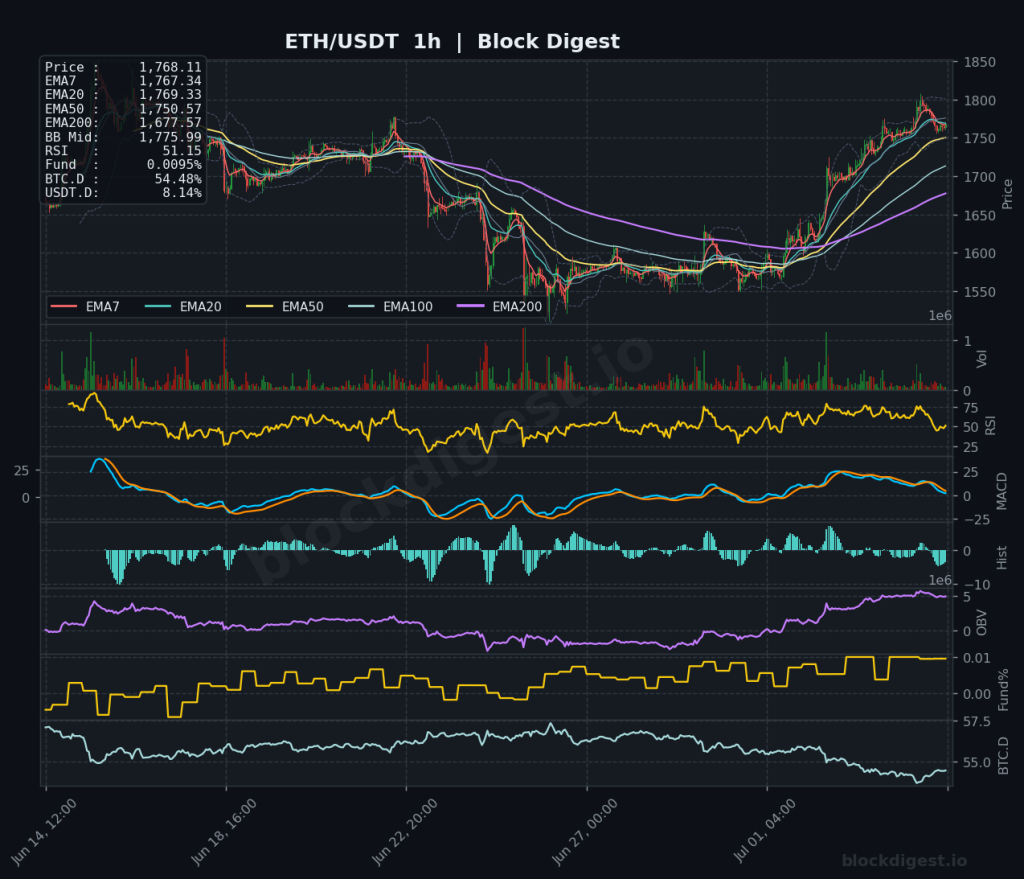Click the Price axis label

coord(1007,194)
